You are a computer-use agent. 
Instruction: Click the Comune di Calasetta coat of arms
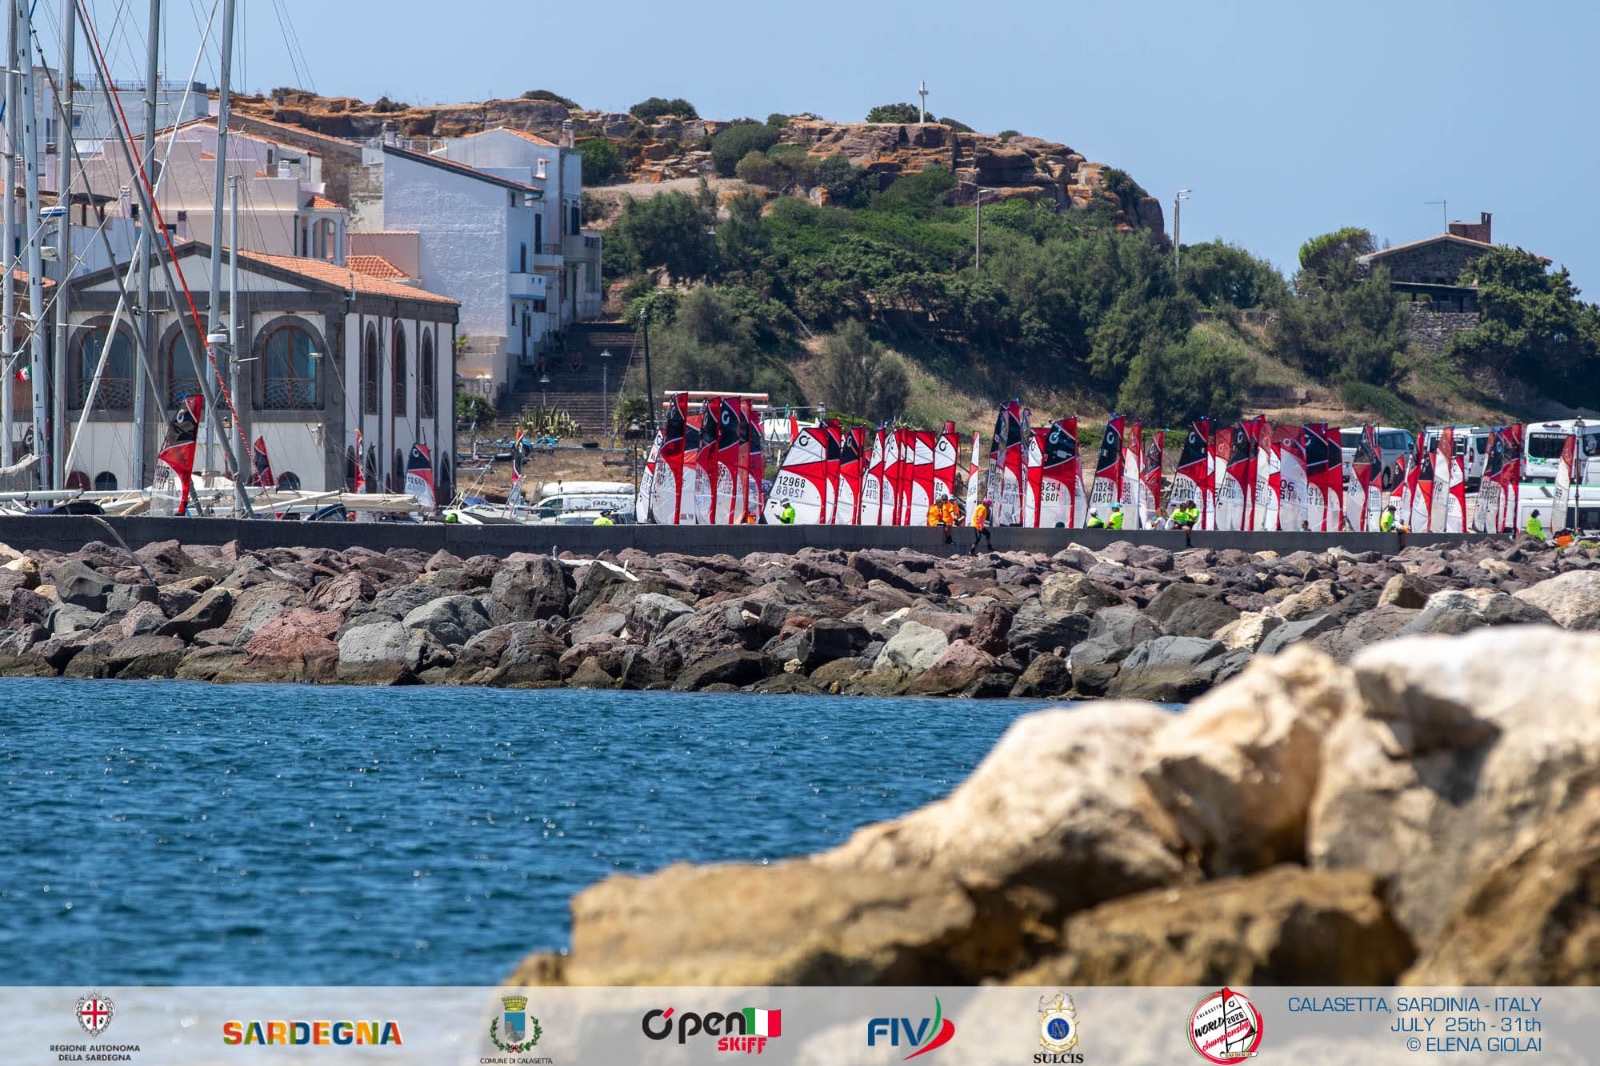(x=515, y=1023)
